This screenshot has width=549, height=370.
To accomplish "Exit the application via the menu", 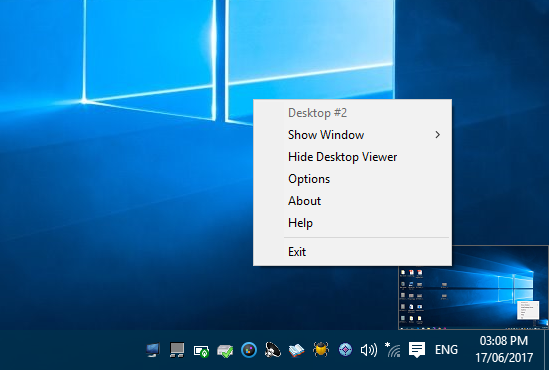I will click(352, 252).
